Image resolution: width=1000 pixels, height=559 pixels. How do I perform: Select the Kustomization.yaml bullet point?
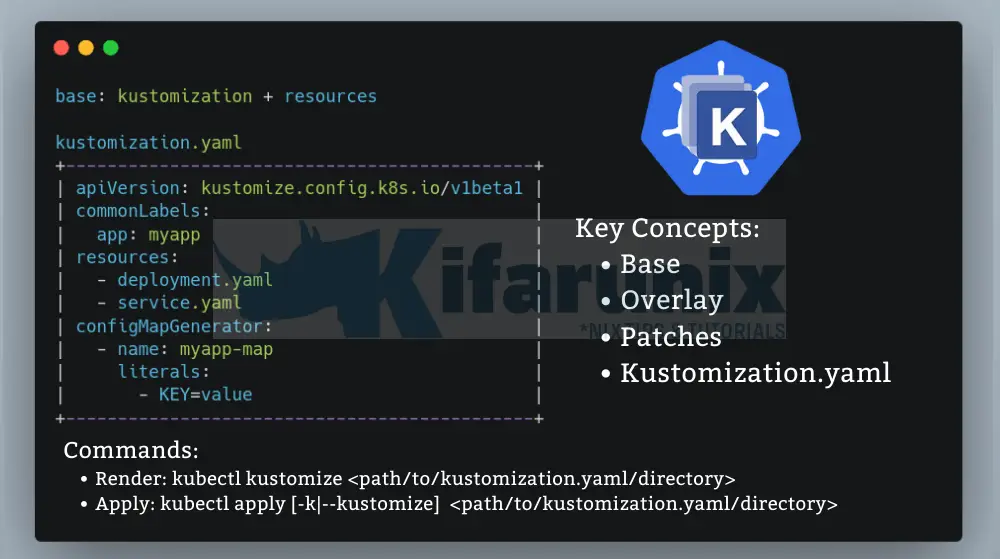coord(755,373)
